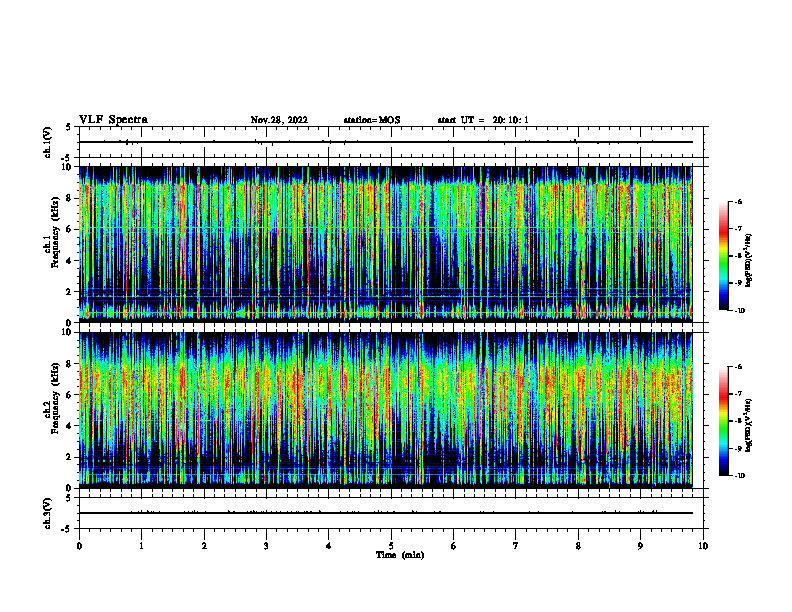Click the "3" tick label on the Time axis
Image resolution: width=792 pixels, height=612 pixels.
(x=266, y=546)
